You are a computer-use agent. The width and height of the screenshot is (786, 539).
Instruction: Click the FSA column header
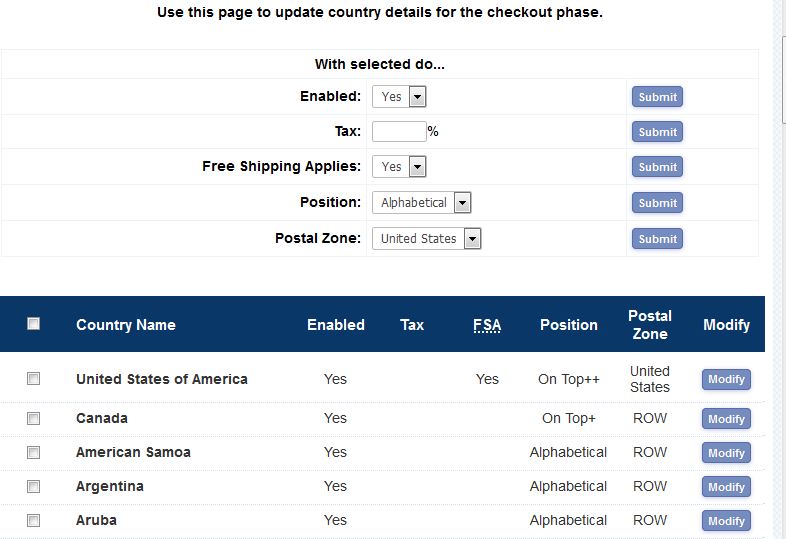tap(487, 325)
